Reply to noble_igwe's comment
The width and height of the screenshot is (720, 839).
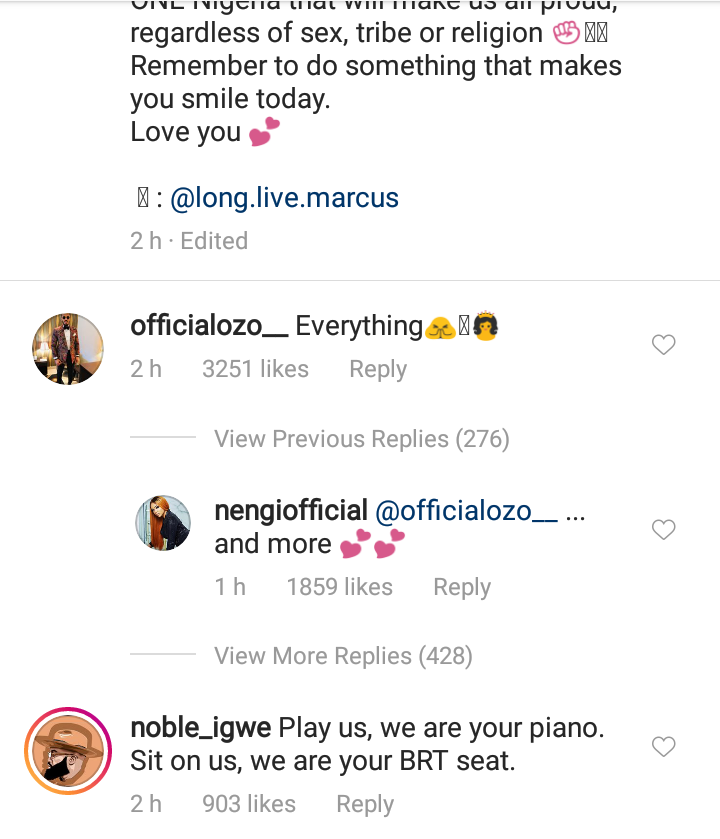coord(364,803)
